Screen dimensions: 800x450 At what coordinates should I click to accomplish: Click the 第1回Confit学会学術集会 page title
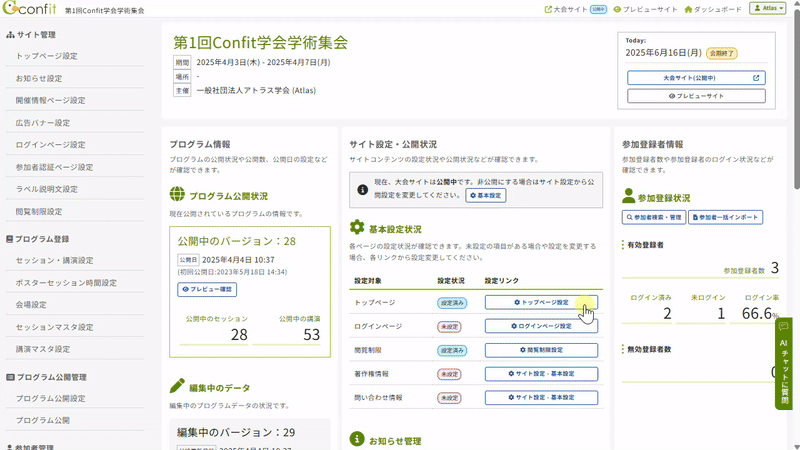(260, 43)
